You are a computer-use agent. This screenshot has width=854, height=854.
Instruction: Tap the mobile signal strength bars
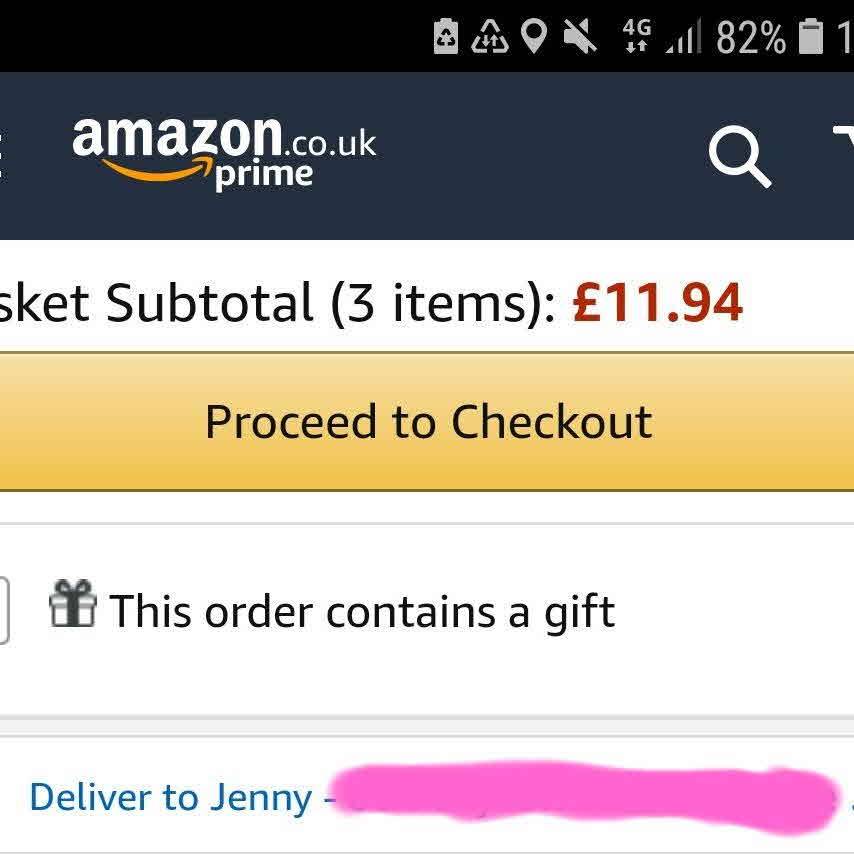[682, 38]
